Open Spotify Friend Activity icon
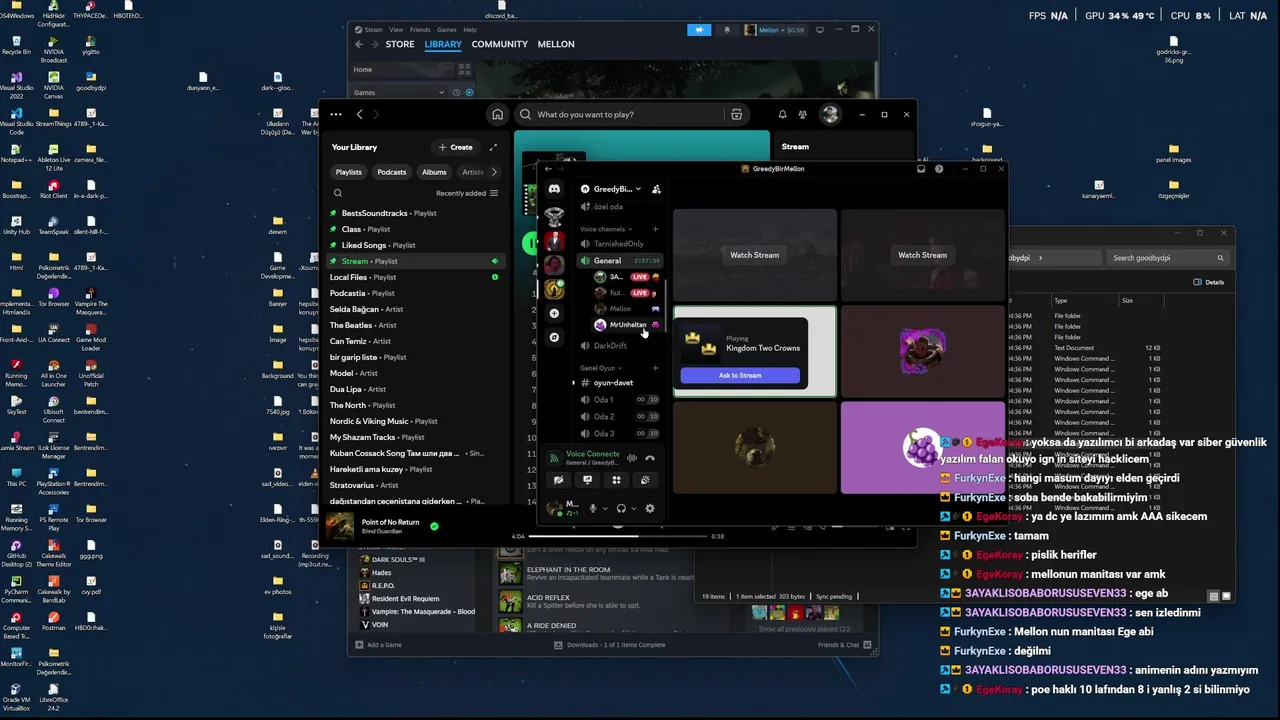 point(803,114)
